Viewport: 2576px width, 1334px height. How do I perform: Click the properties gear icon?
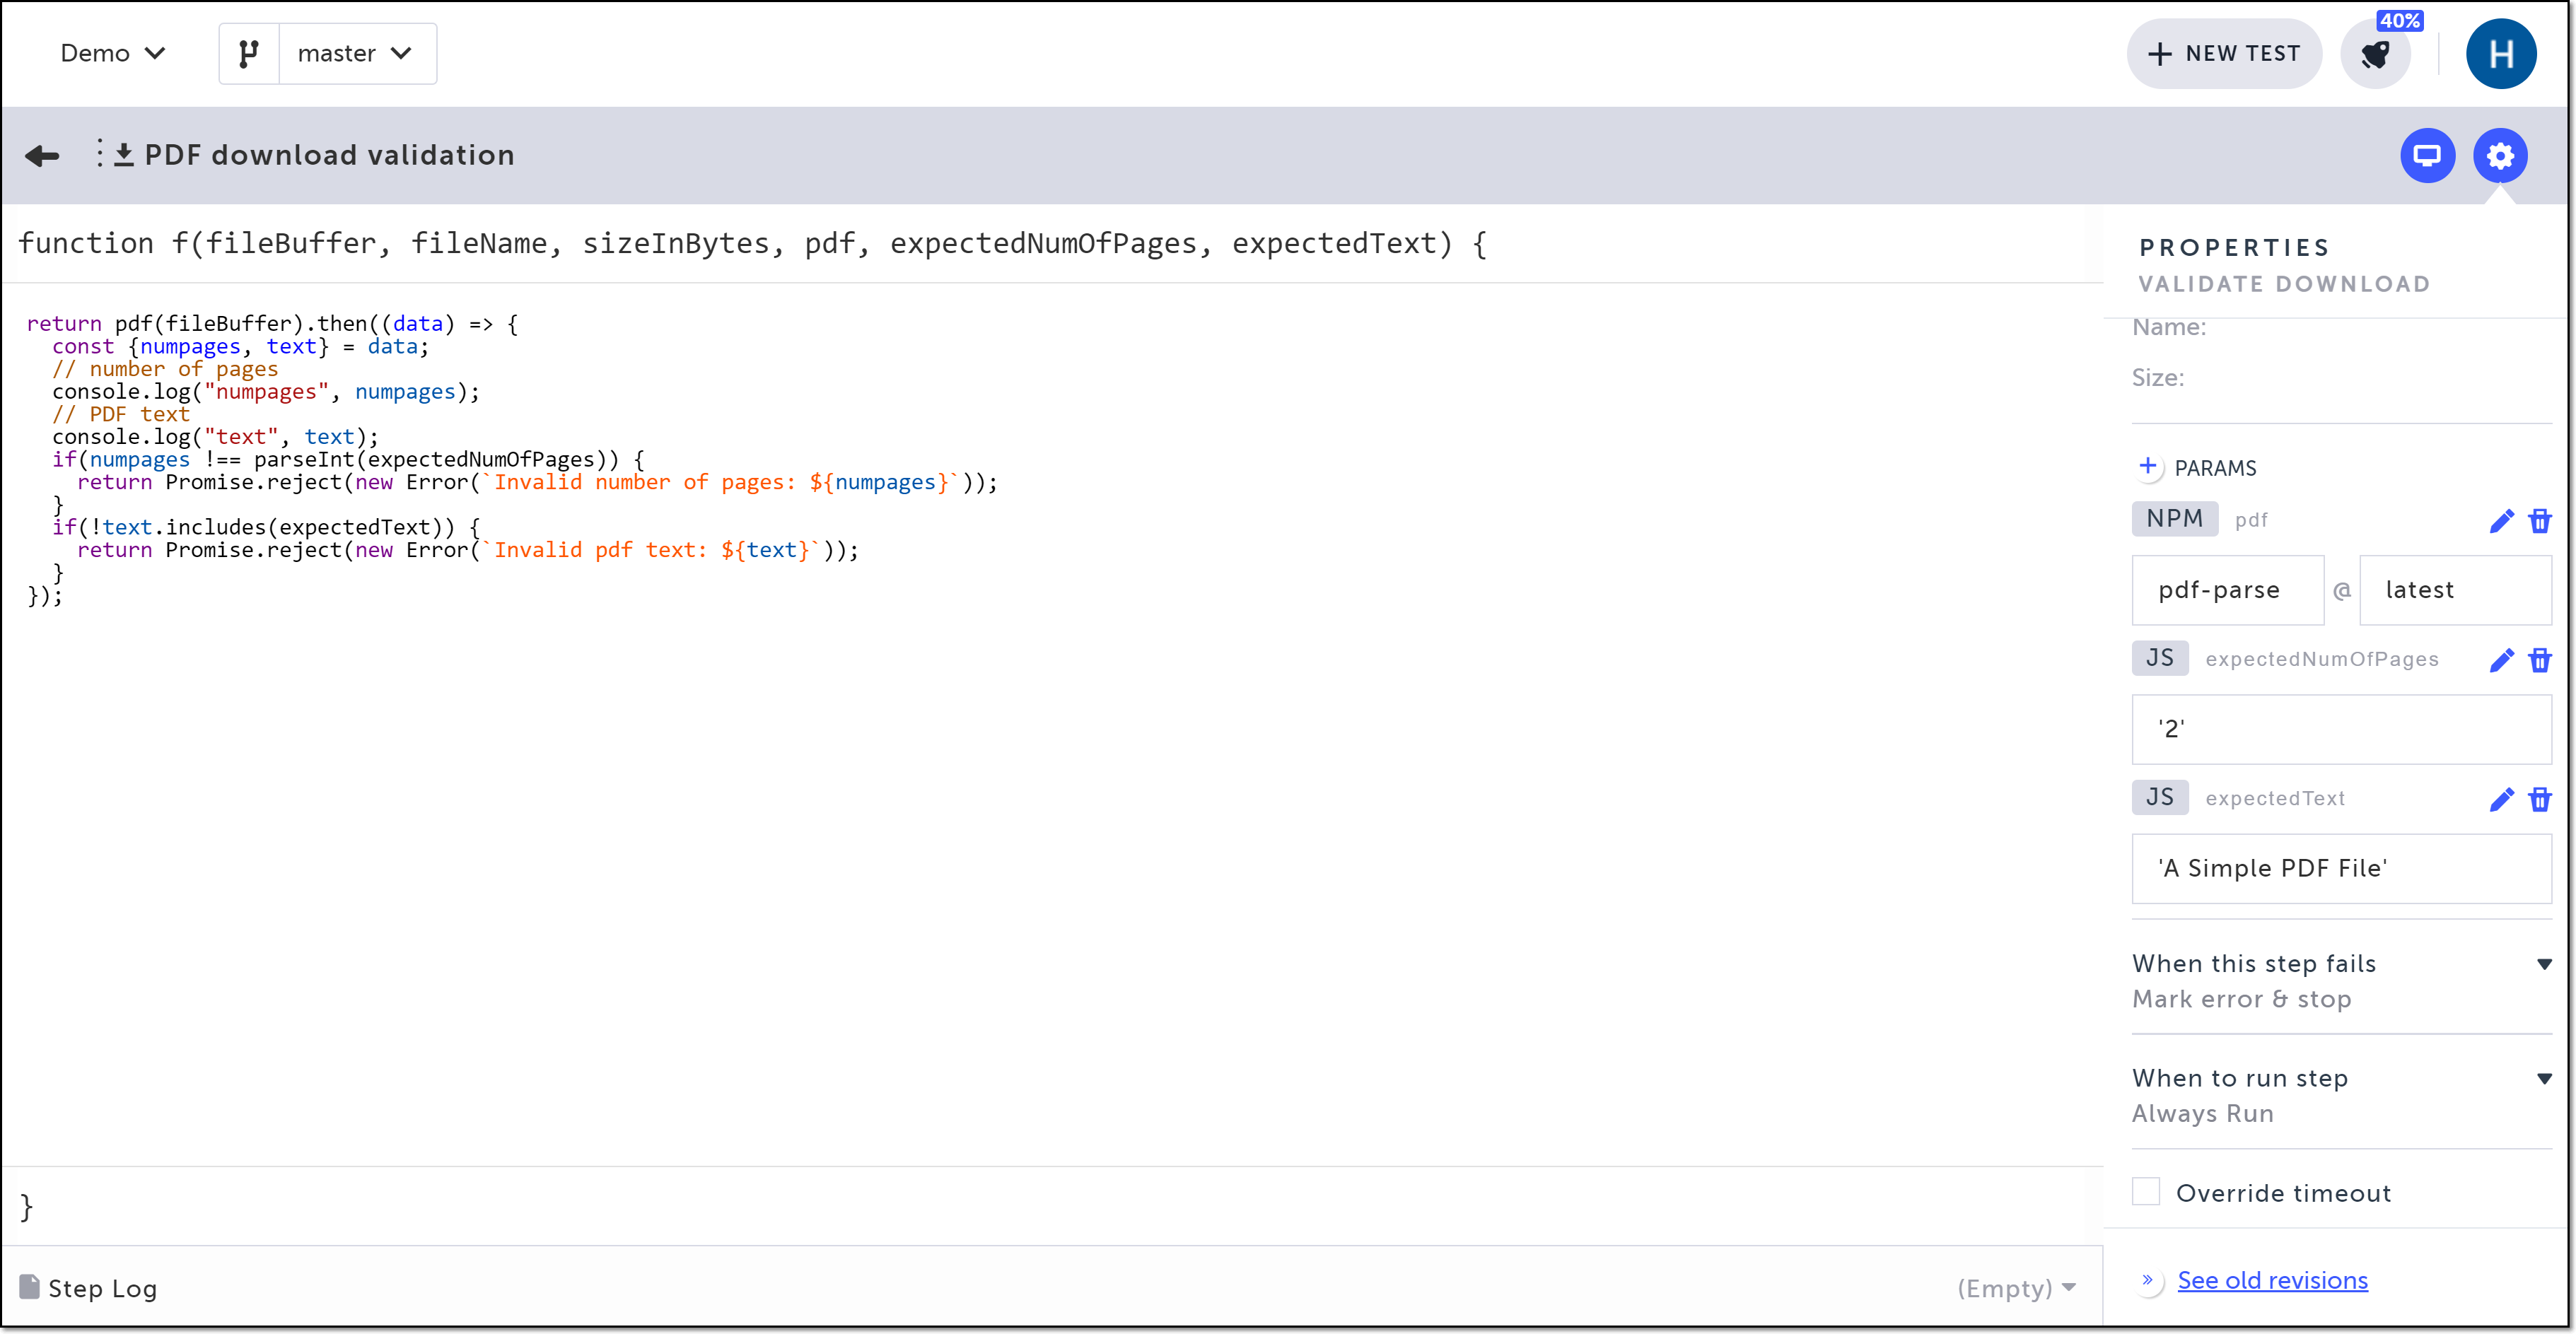click(x=2499, y=156)
